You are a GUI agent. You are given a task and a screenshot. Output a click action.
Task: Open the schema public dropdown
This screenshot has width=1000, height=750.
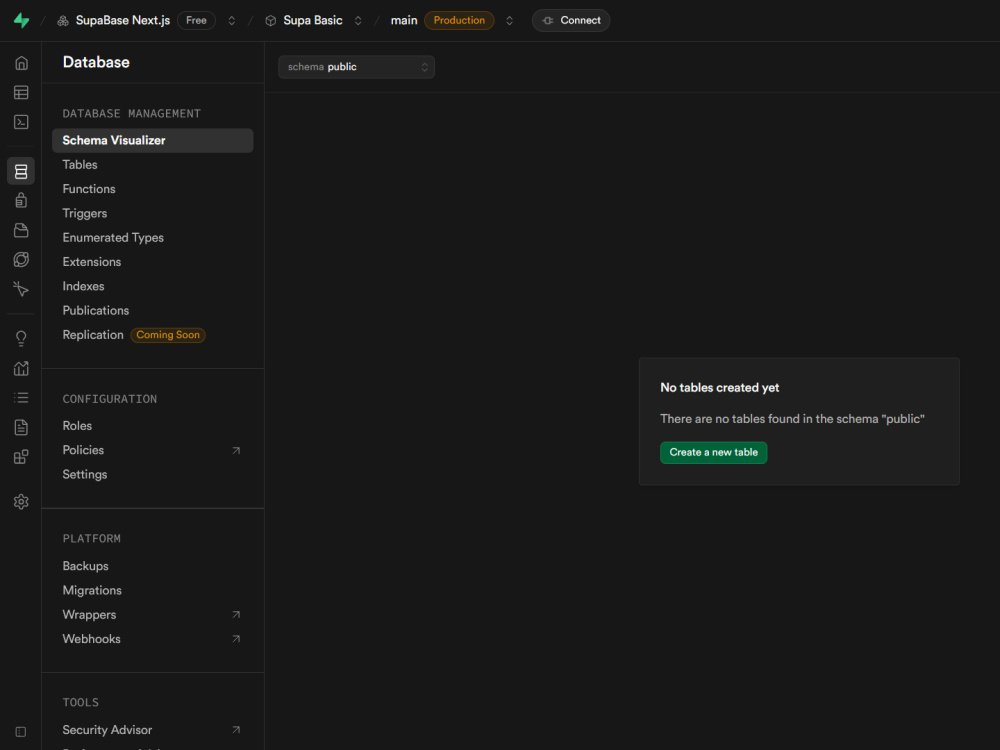(357, 67)
